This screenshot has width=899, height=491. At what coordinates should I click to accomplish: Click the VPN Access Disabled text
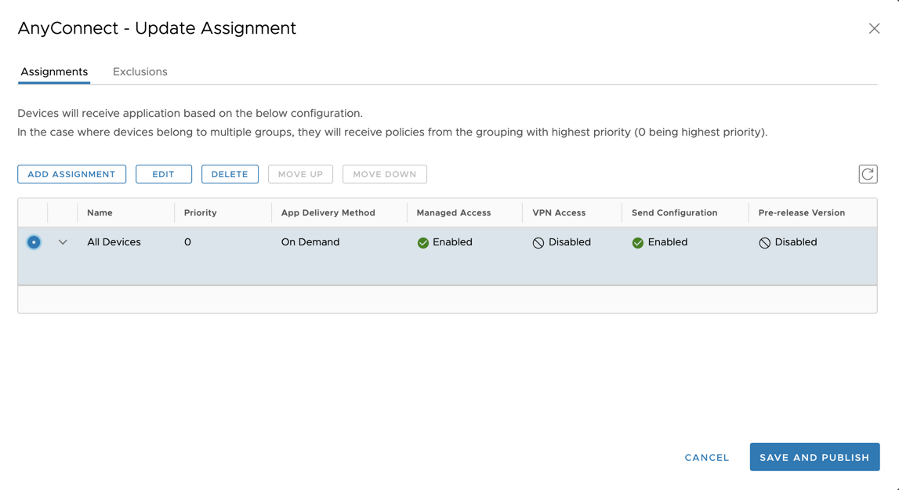[569, 242]
